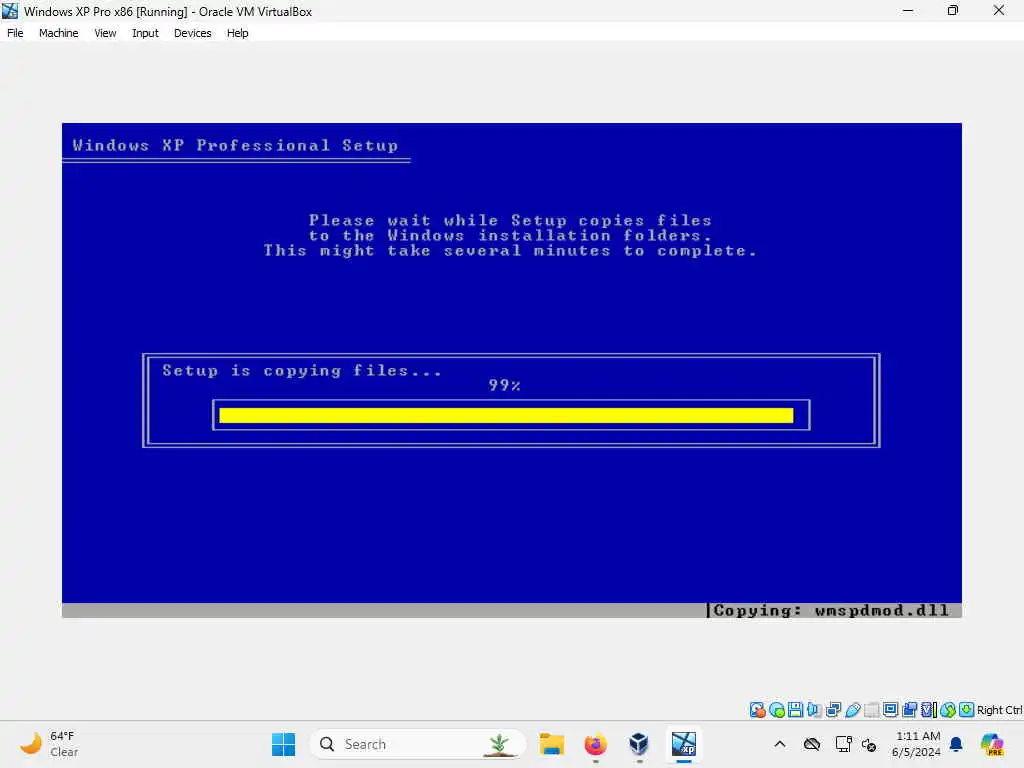Click the V virtualization CPU status icon
Screen dimensions: 1024x768
928,710
